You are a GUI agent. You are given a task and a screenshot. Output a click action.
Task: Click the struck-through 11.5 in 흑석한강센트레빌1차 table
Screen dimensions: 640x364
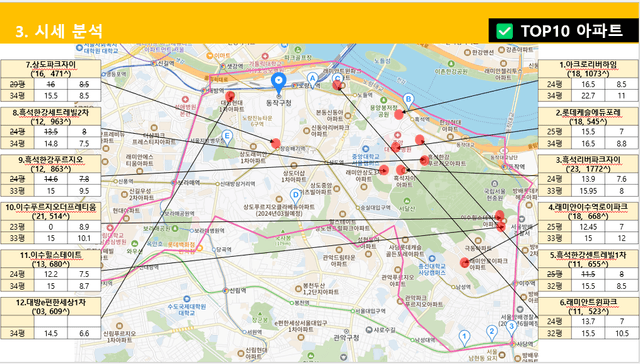pos(588,274)
